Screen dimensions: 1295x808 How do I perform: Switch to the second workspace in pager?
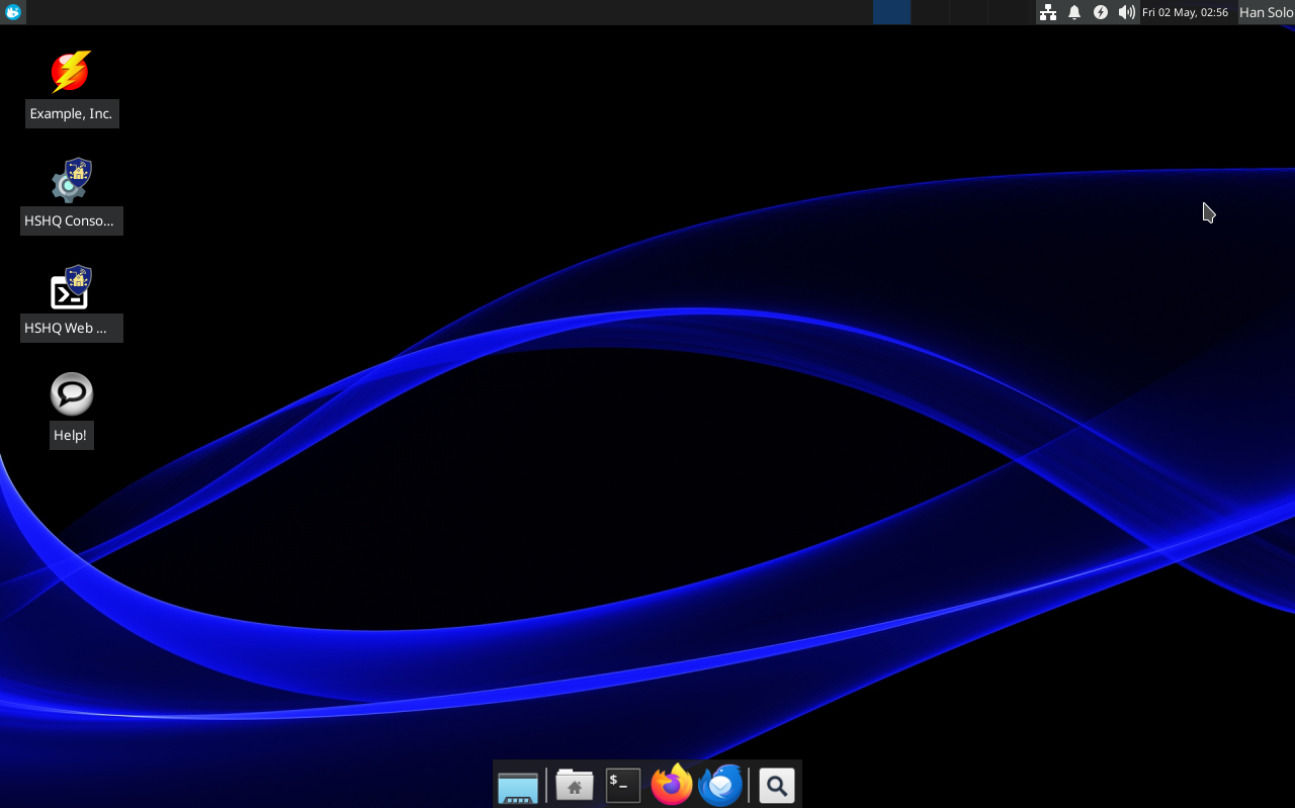tap(929, 12)
